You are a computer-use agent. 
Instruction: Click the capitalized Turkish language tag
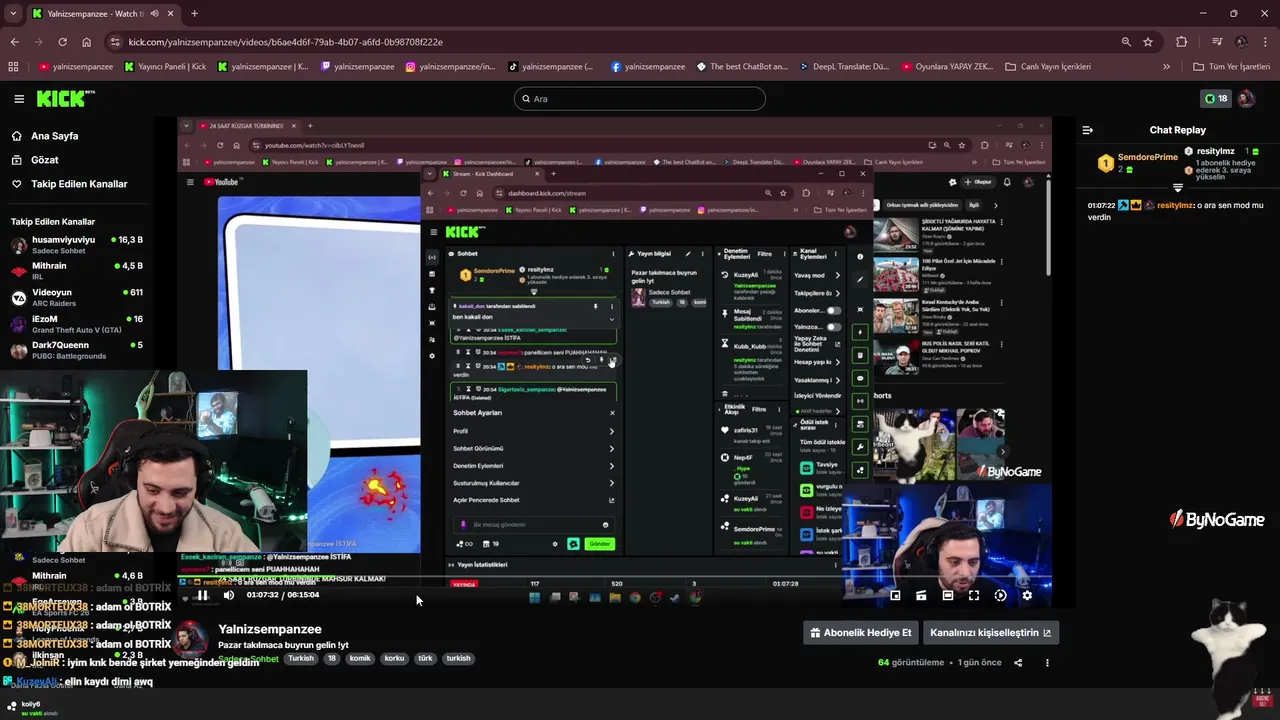point(301,659)
